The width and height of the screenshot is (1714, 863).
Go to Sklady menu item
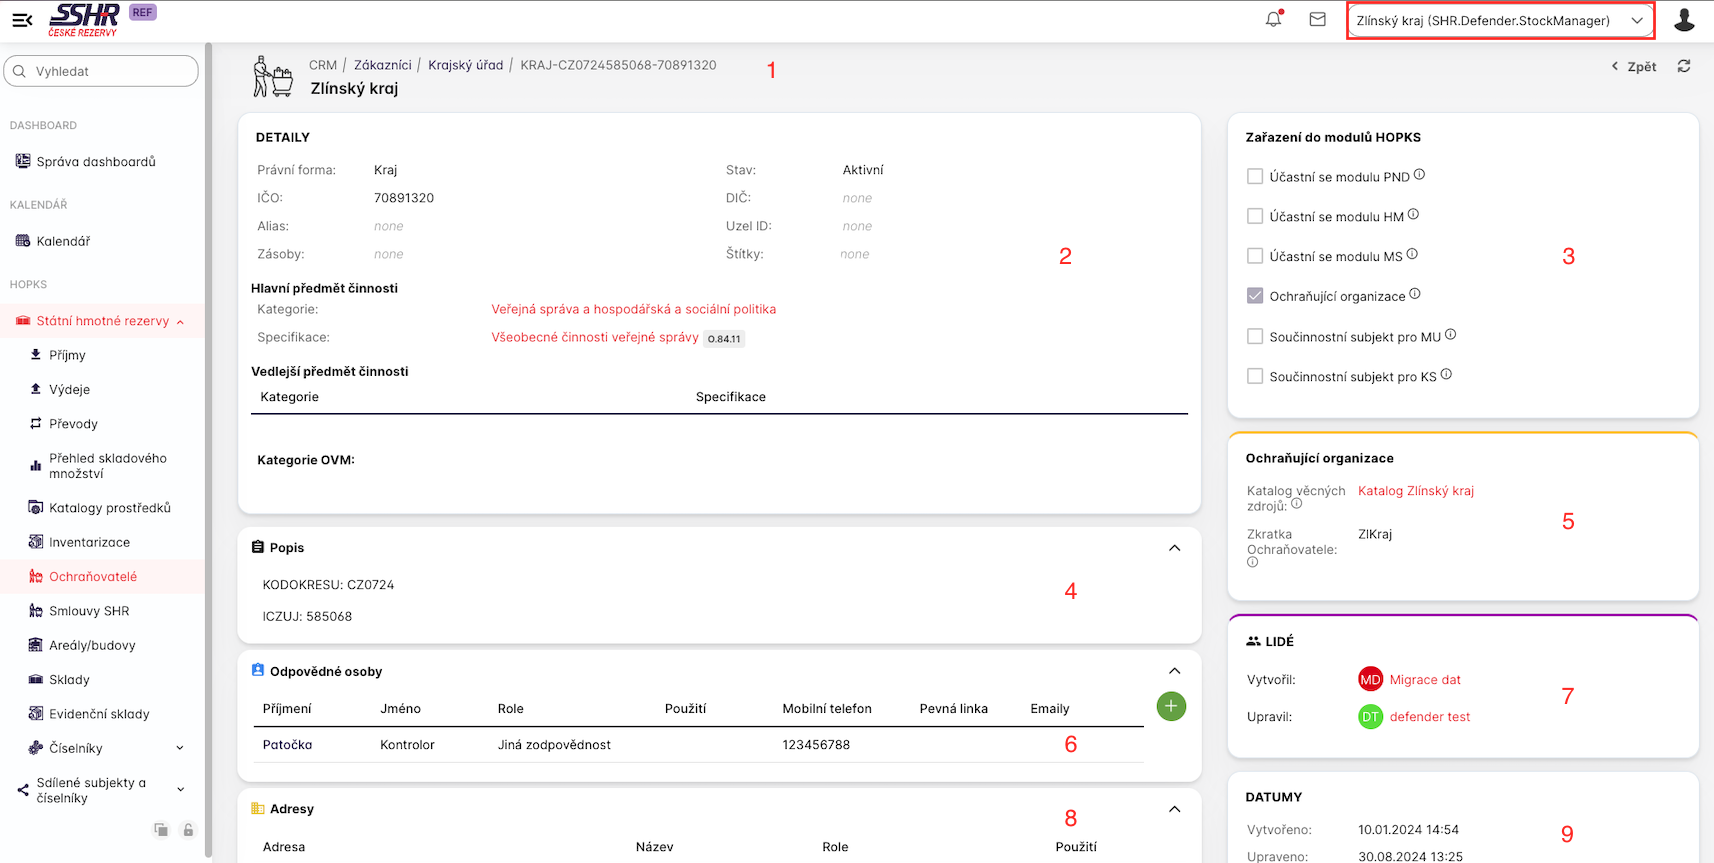point(69,680)
